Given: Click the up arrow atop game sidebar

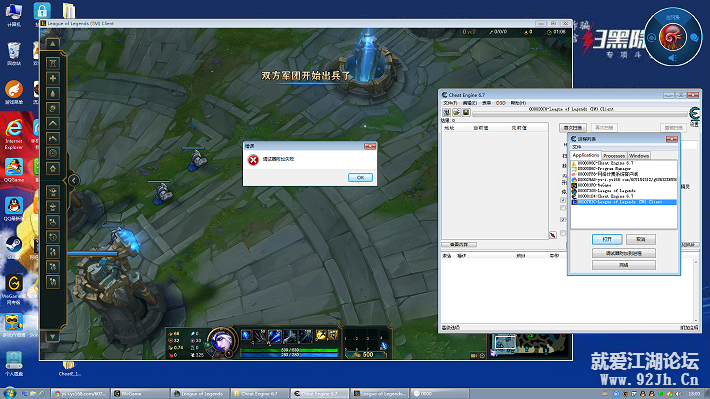Looking at the screenshot, I should [53, 44].
